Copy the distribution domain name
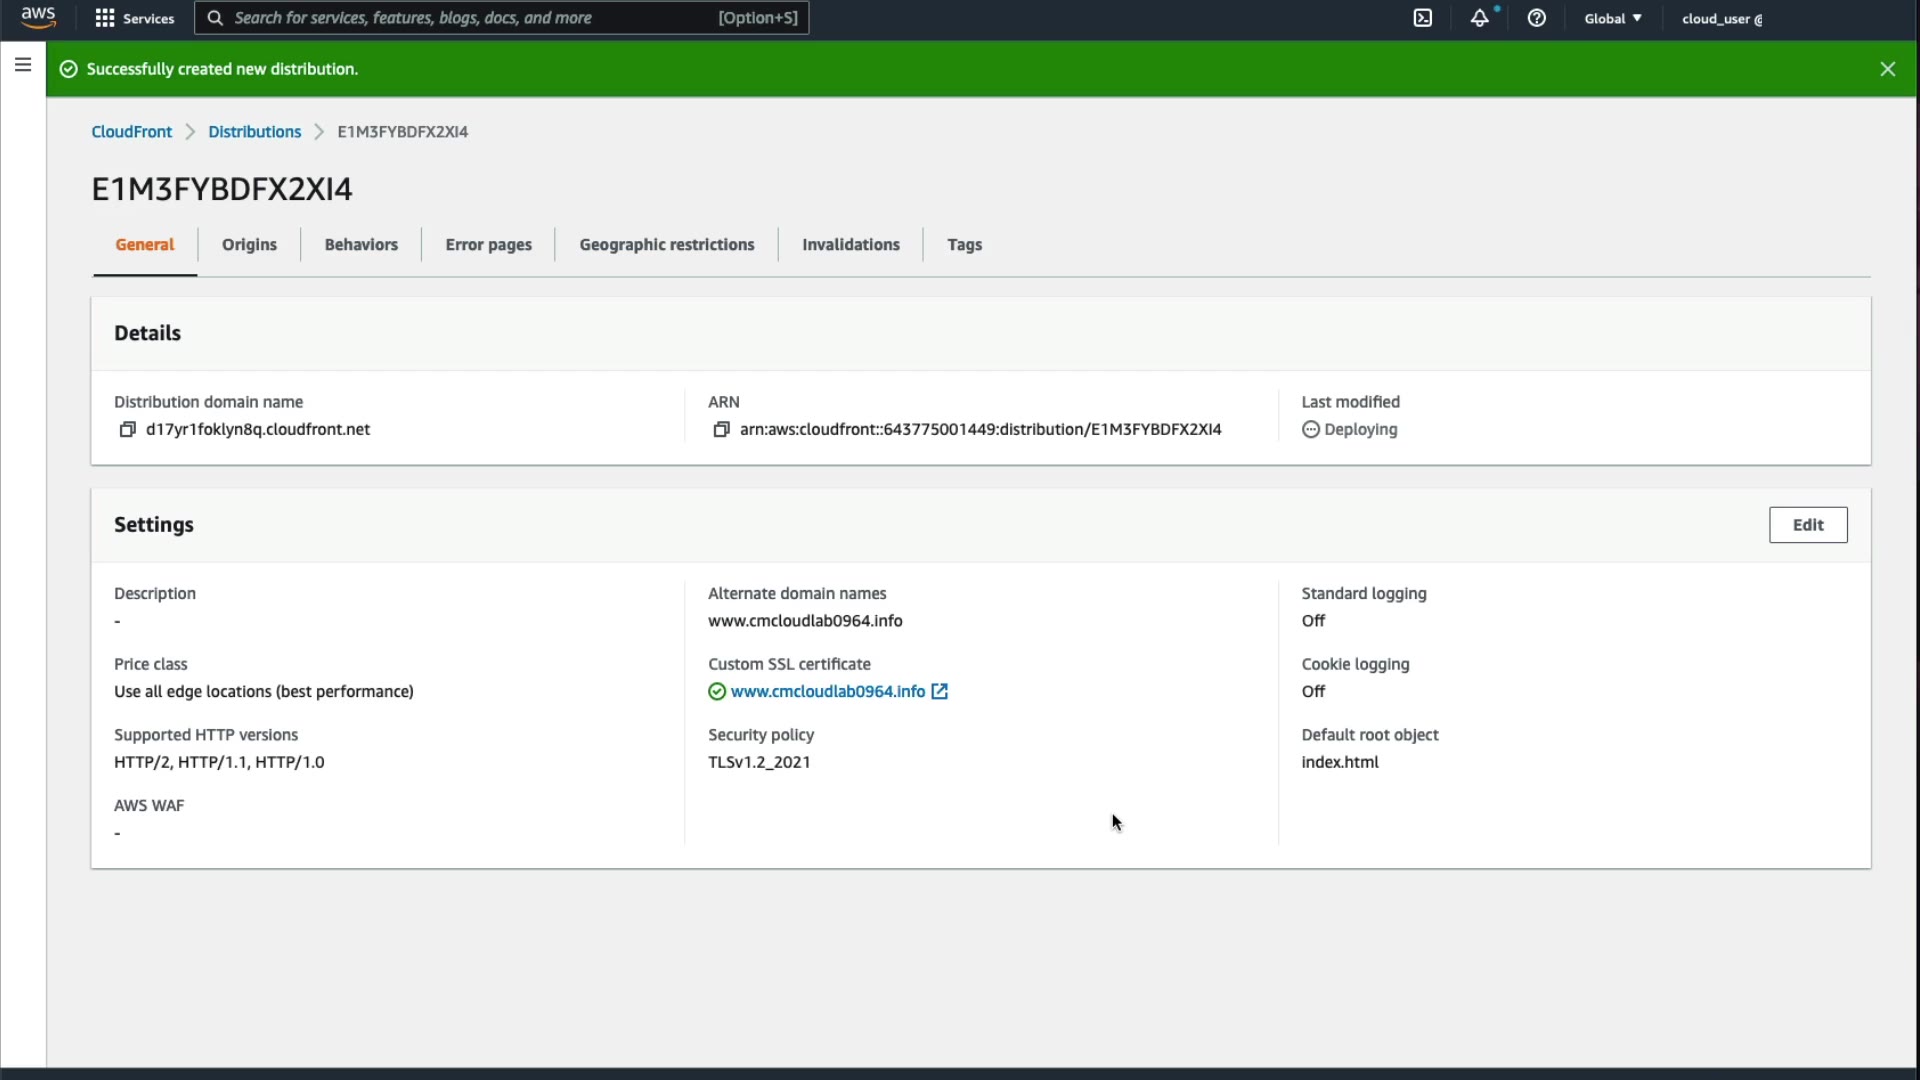Image resolution: width=1920 pixels, height=1080 pixels. pyautogui.click(x=127, y=429)
